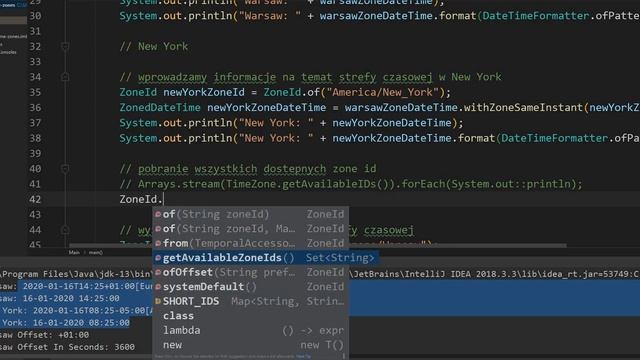
Task: Click console output 16-01-2020 14:25:00
Action: (x=71, y=298)
